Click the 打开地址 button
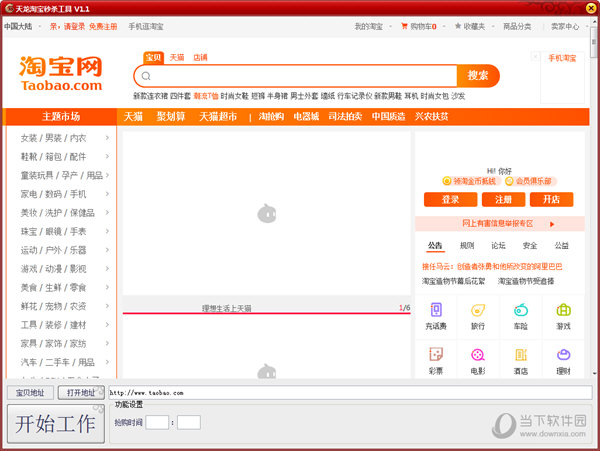Screen dimensions: 600x451 [81, 392]
